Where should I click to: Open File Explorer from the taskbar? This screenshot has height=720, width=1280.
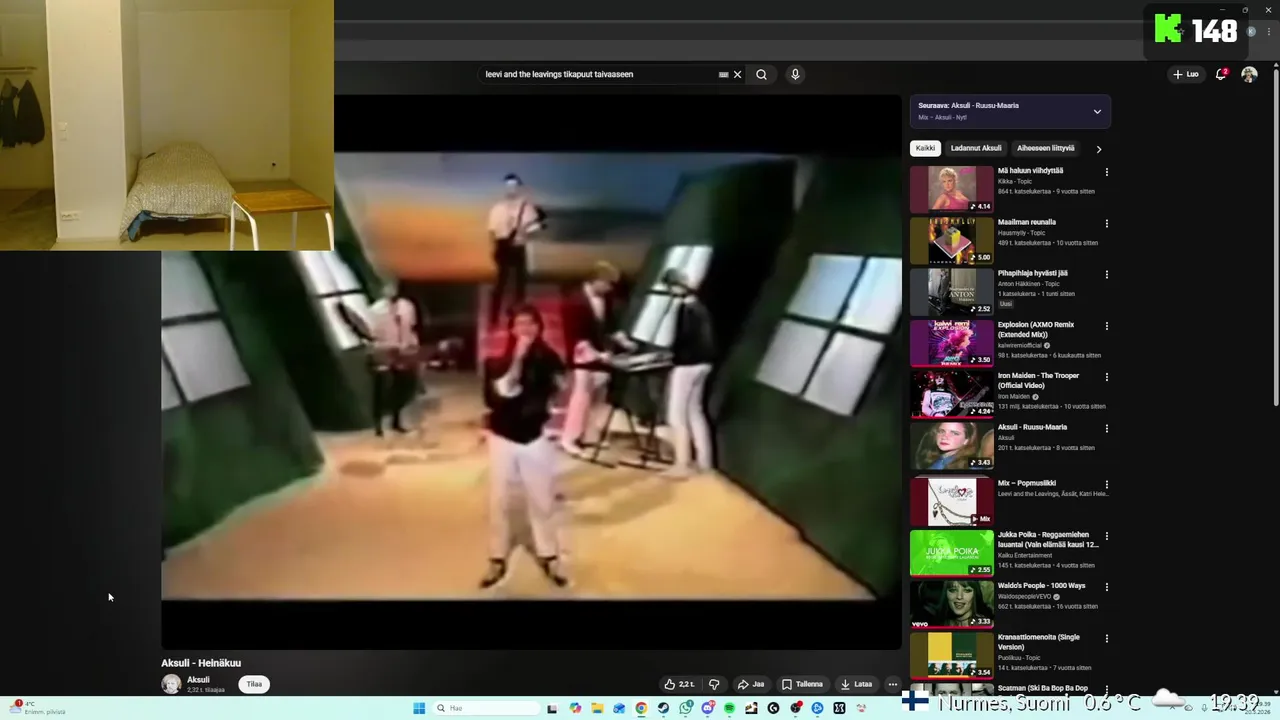click(x=597, y=708)
